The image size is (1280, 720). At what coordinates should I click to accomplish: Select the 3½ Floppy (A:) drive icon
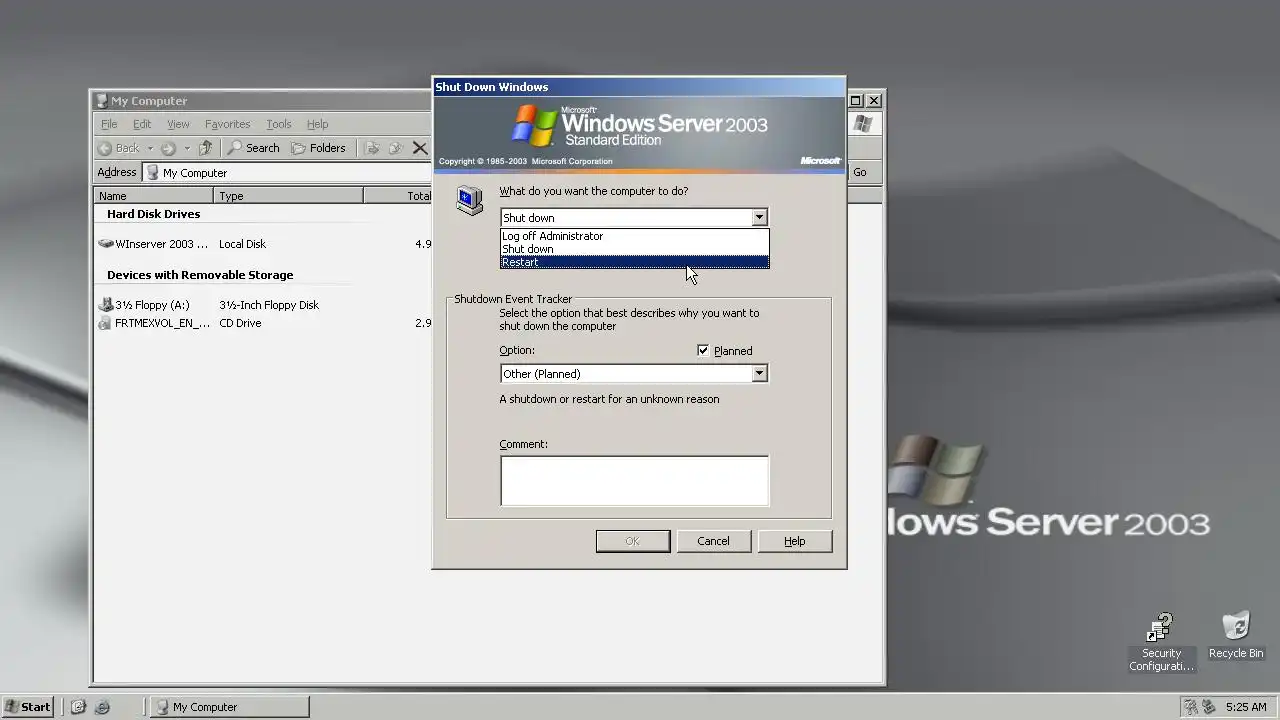(106, 304)
